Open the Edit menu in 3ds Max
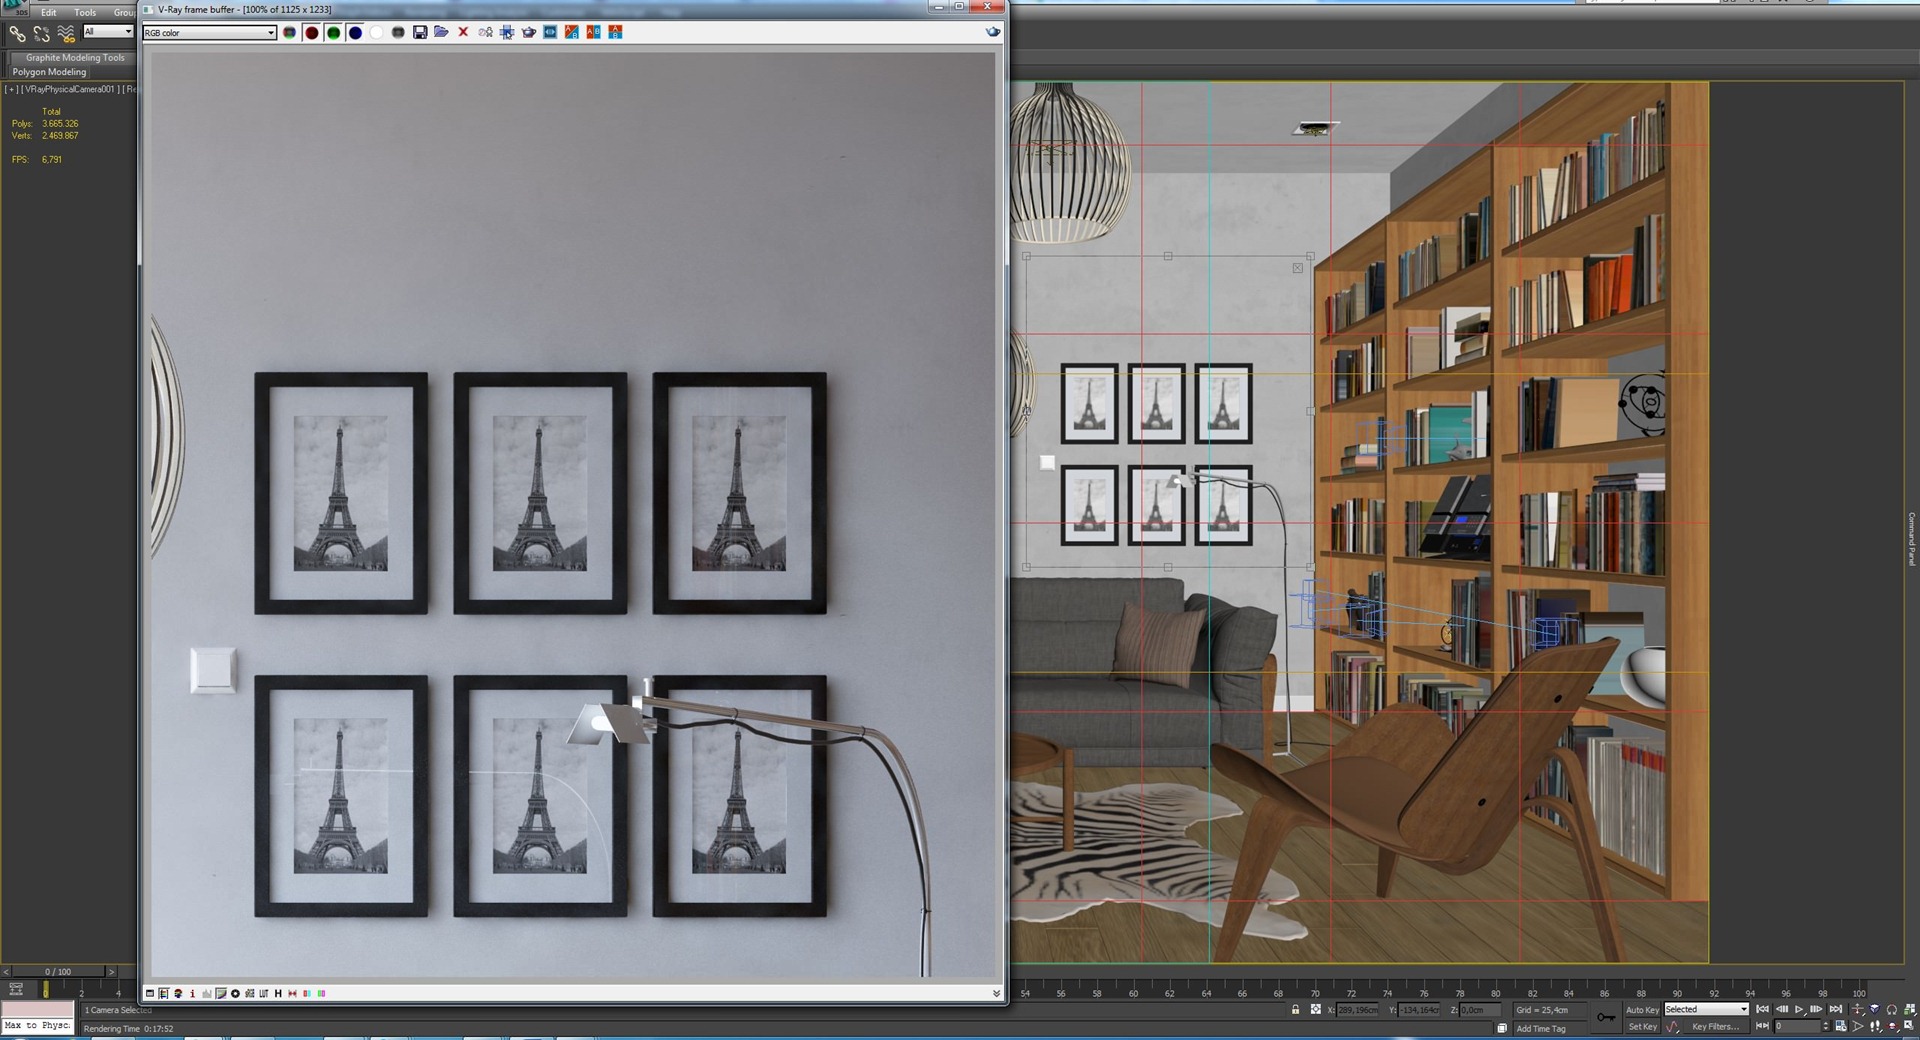Viewport: 1920px width, 1040px height. click(48, 12)
